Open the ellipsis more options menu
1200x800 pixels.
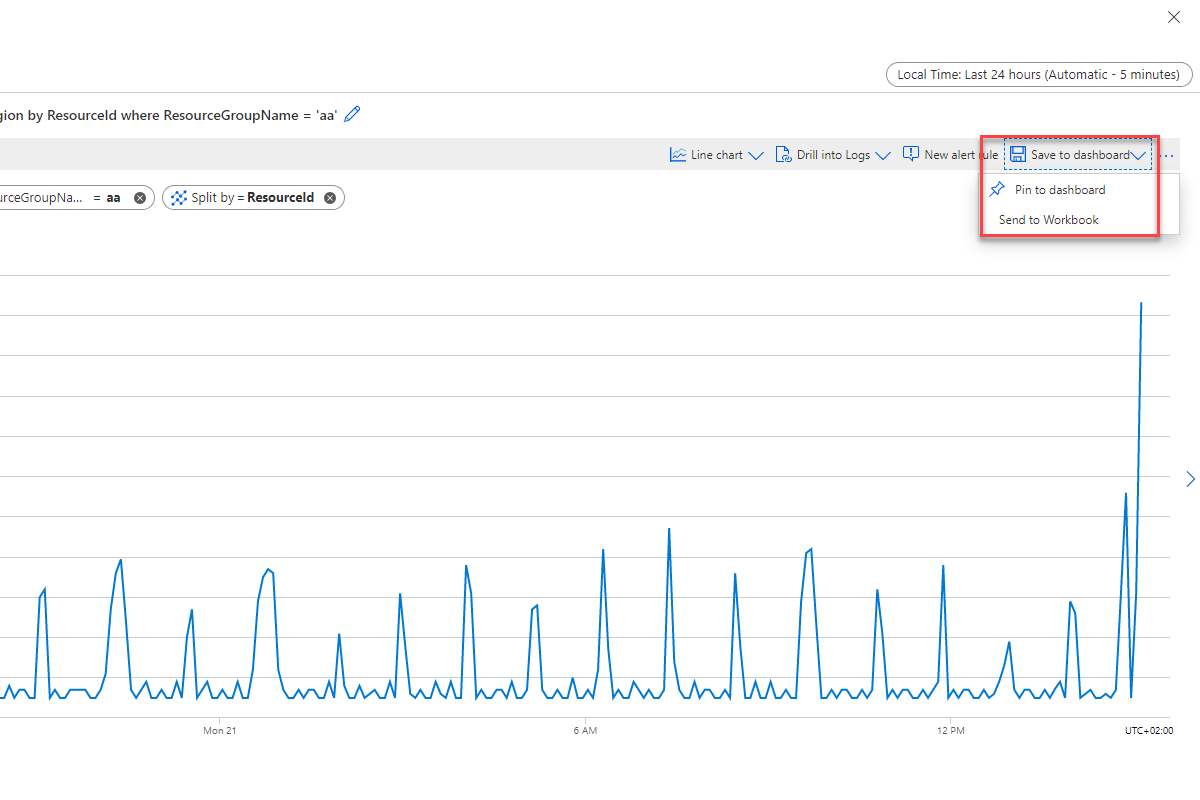[x=1167, y=154]
